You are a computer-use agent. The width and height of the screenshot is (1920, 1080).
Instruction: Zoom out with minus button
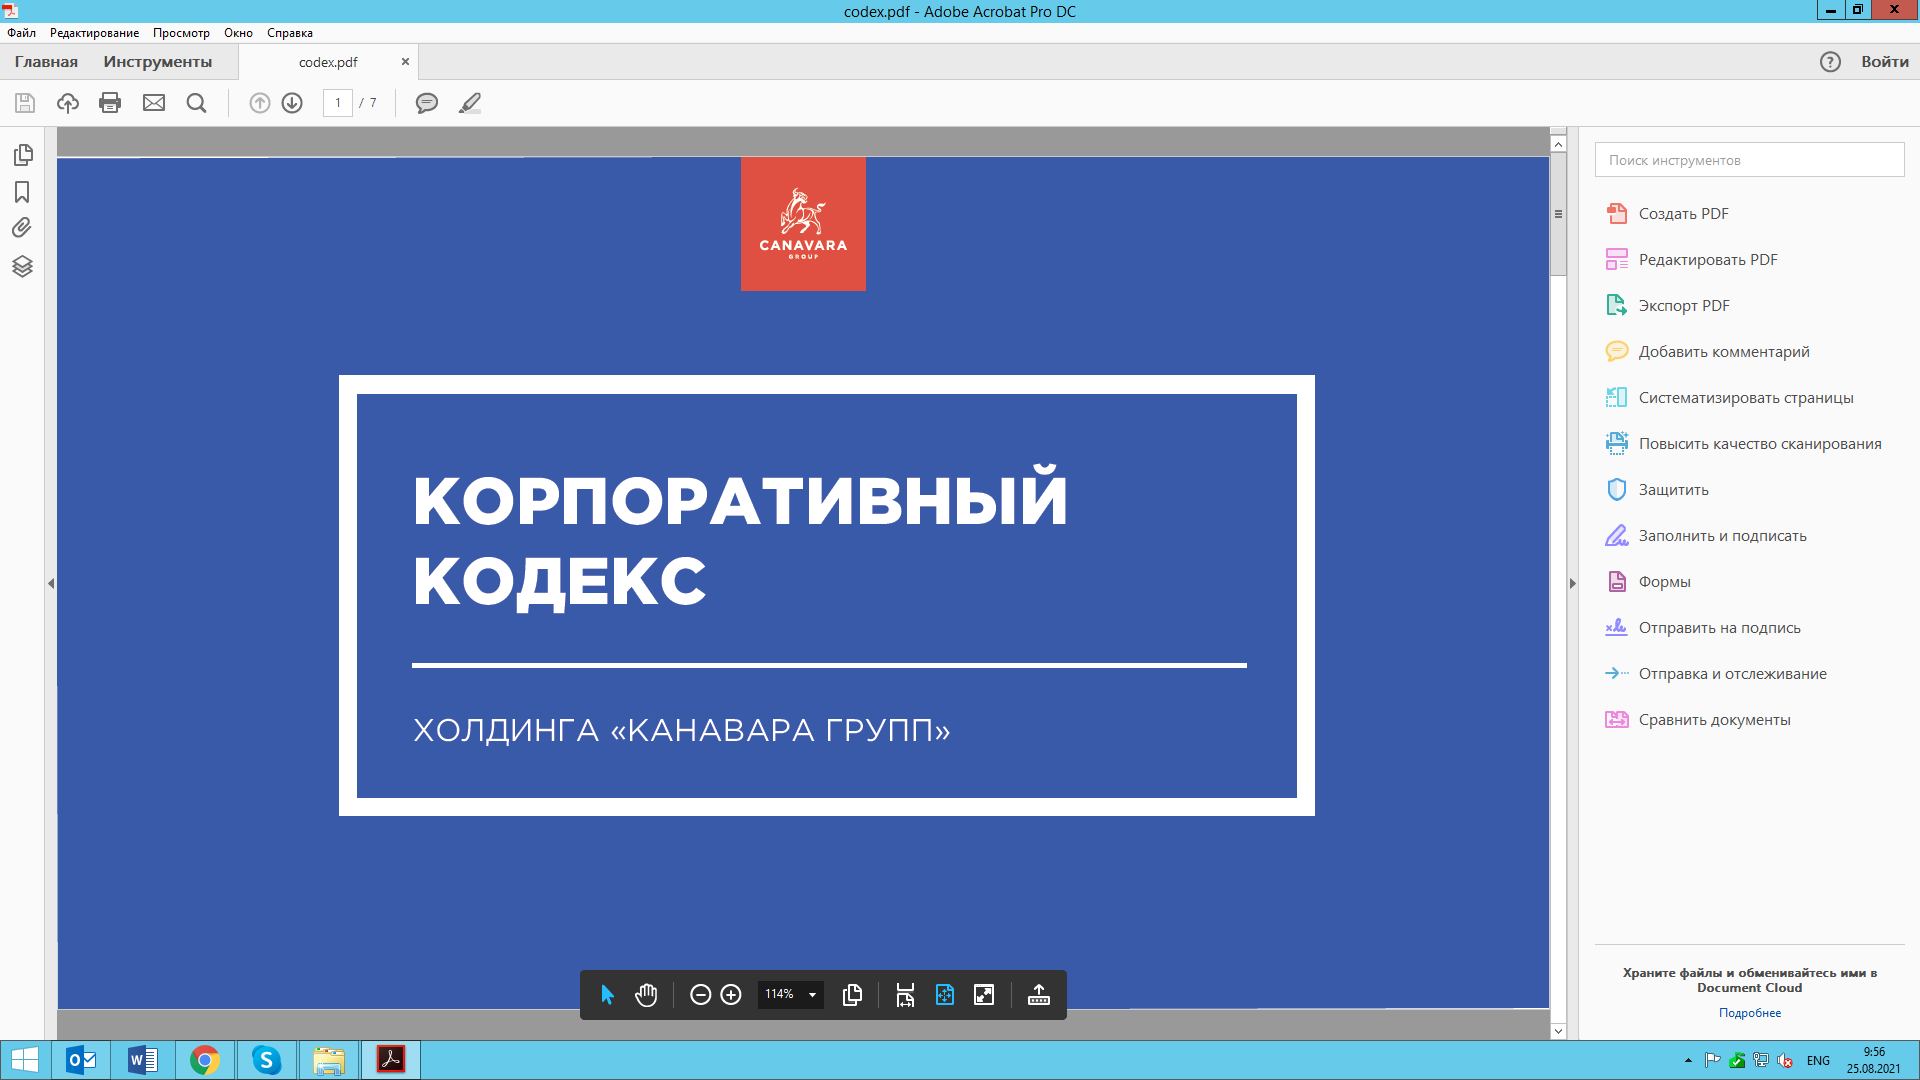[700, 995]
